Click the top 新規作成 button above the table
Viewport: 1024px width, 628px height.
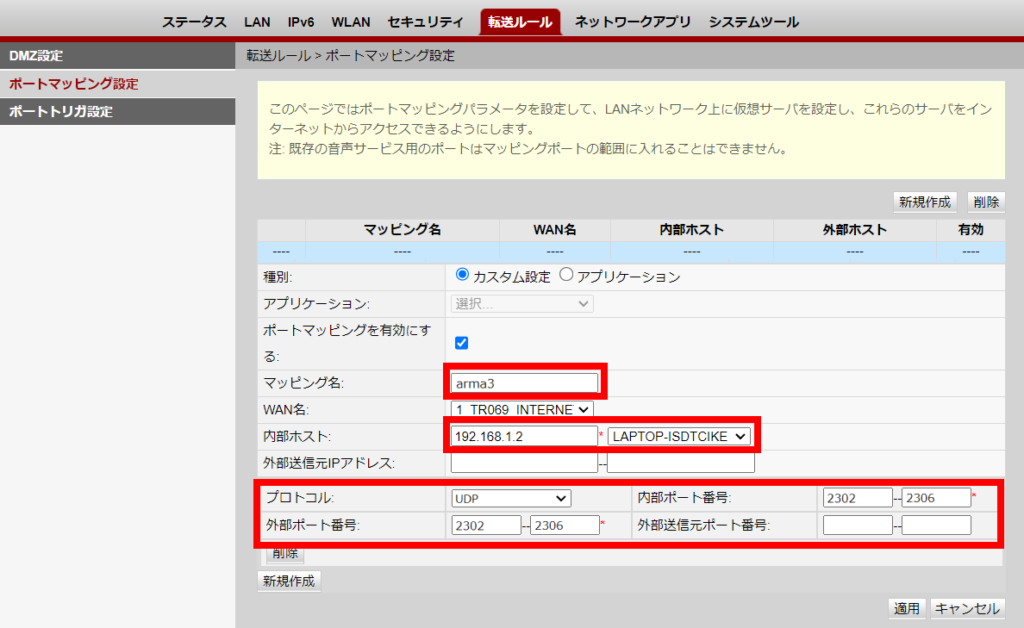925,202
